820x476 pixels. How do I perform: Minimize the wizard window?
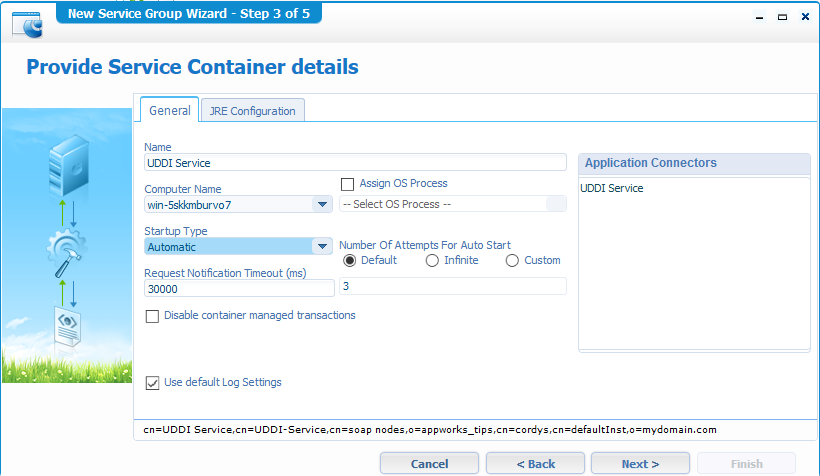click(x=761, y=17)
